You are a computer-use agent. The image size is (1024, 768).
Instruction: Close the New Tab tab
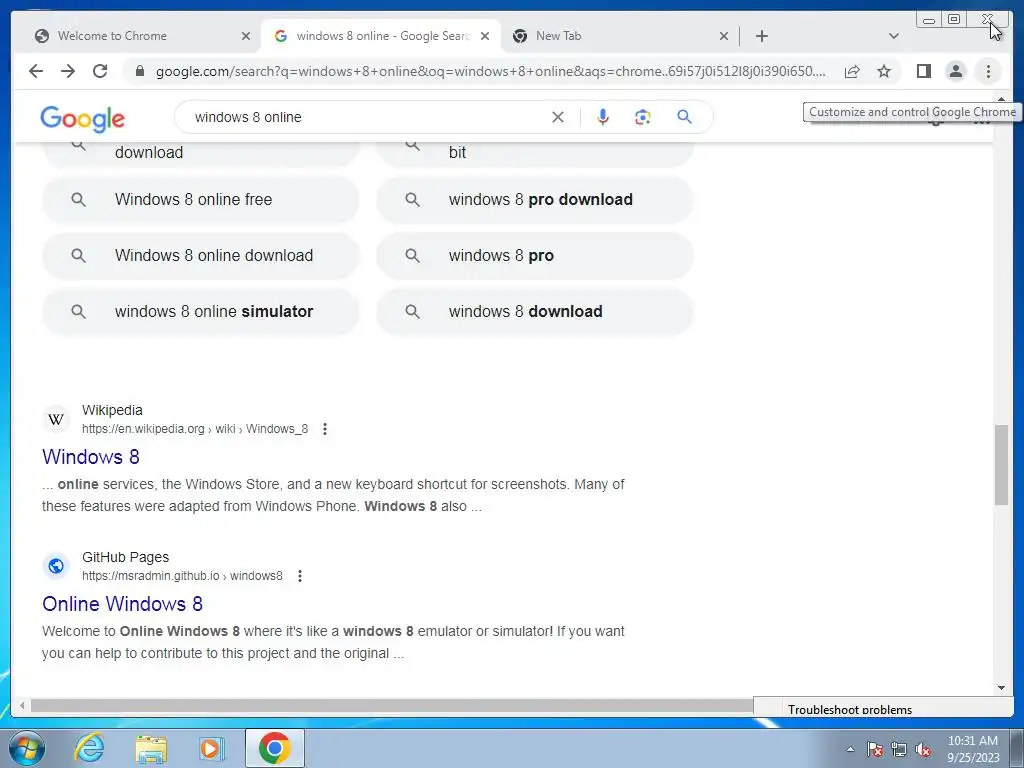724,36
